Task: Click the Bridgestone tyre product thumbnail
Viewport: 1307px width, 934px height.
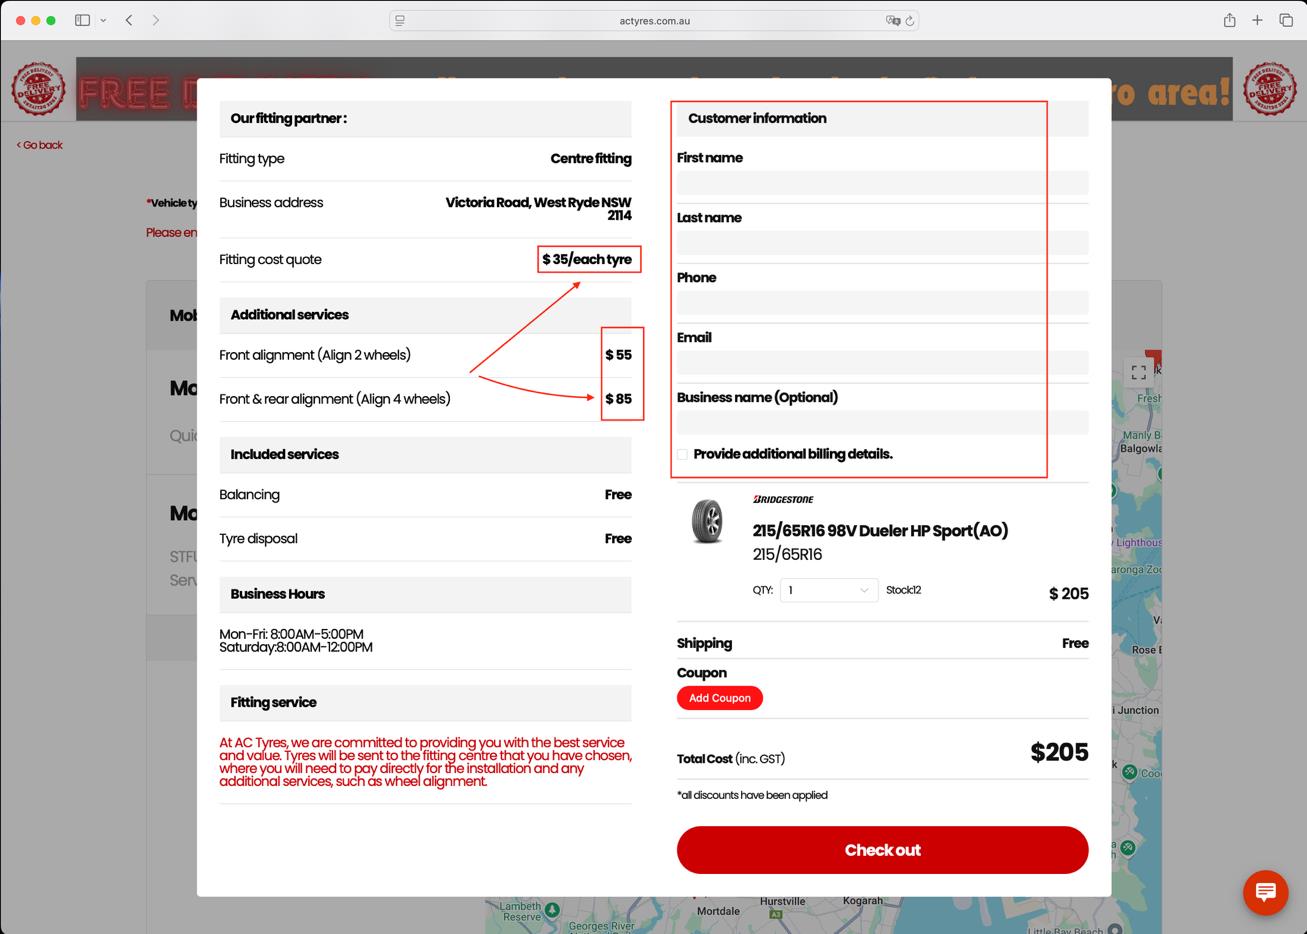Action: [x=707, y=521]
